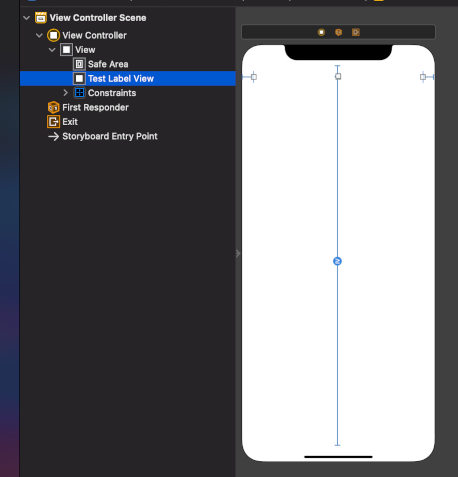
Task: Toggle the document outline with divider arrow
Action: [x=238, y=254]
